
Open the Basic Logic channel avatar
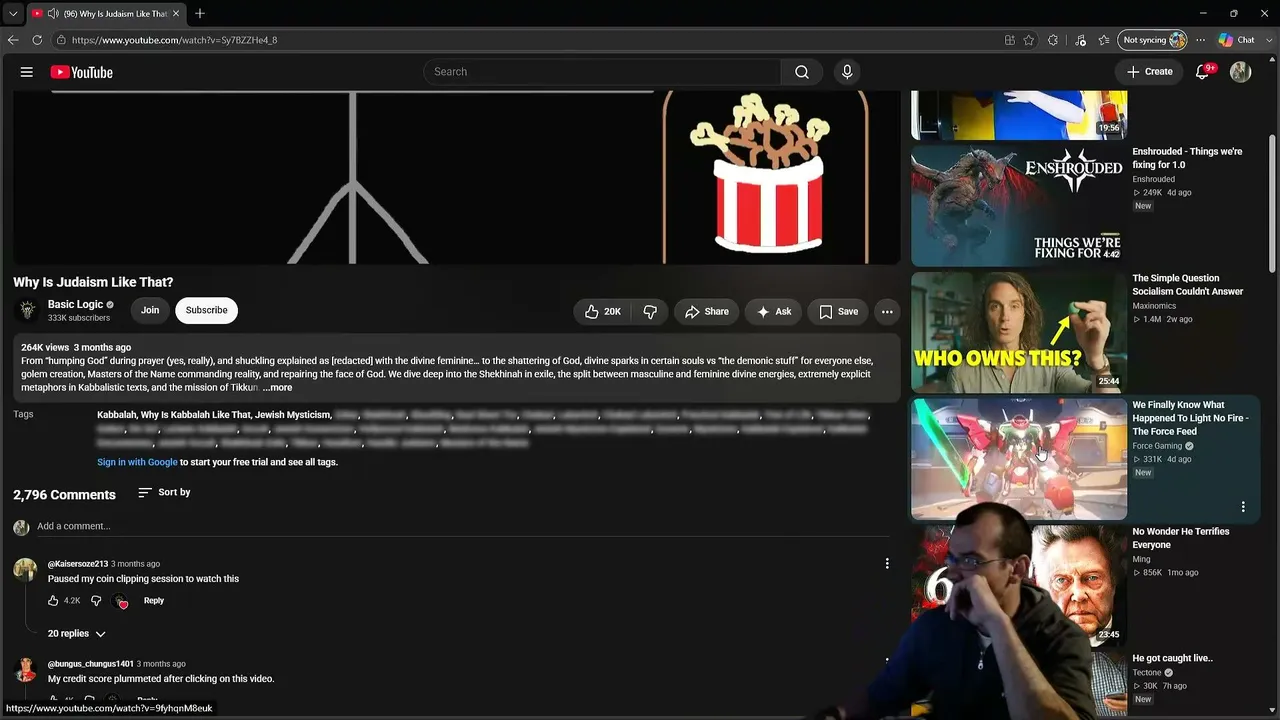tap(28, 310)
